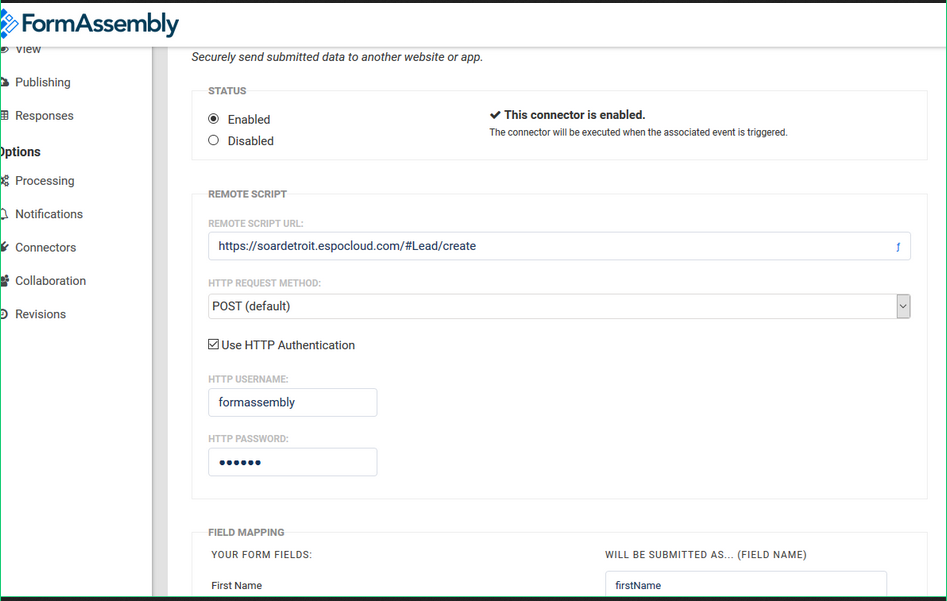Click the Remote Script URL field
This screenshot has width=947, height=601.
click(x=548, y=246)
